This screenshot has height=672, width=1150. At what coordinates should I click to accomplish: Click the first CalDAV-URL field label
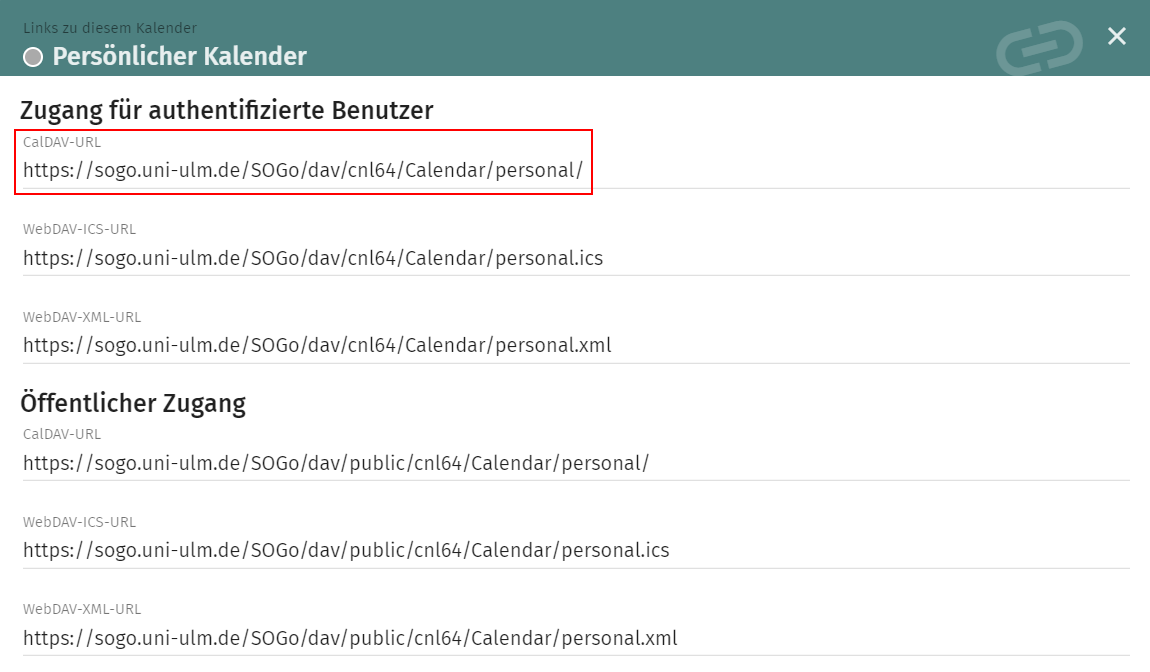pos(62,142)
